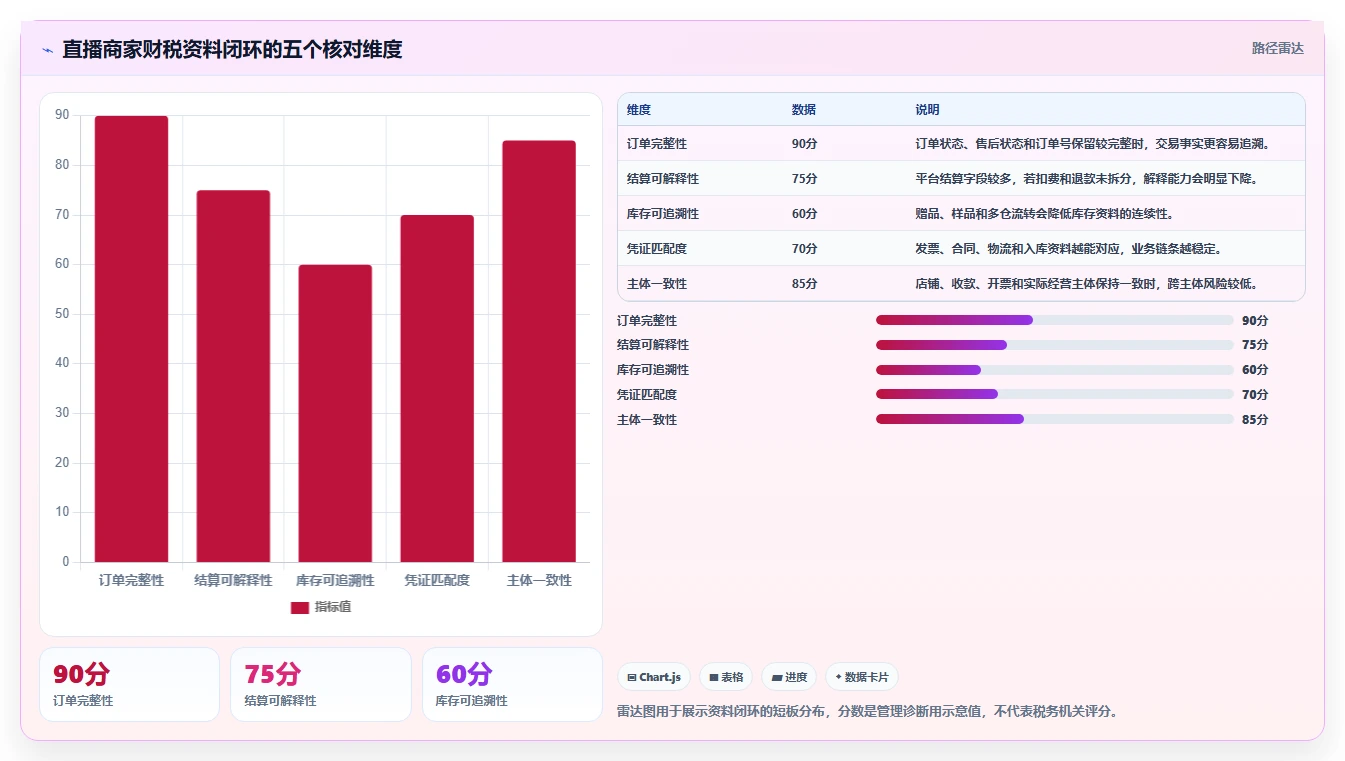Click the 库存可追溯性 x-axis label
Screen dimensions: 1345x761
335,580
